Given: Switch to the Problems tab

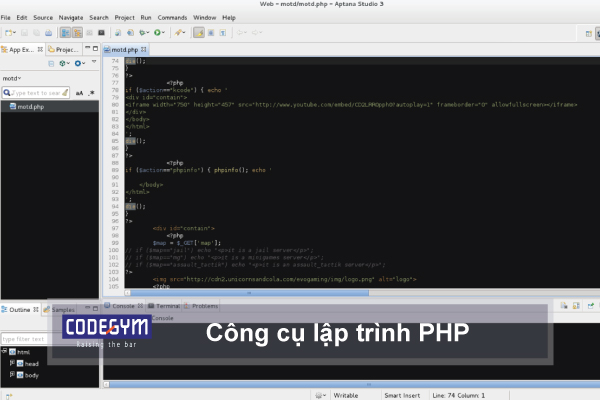Looking at the screenshot, I should (201, 306).
